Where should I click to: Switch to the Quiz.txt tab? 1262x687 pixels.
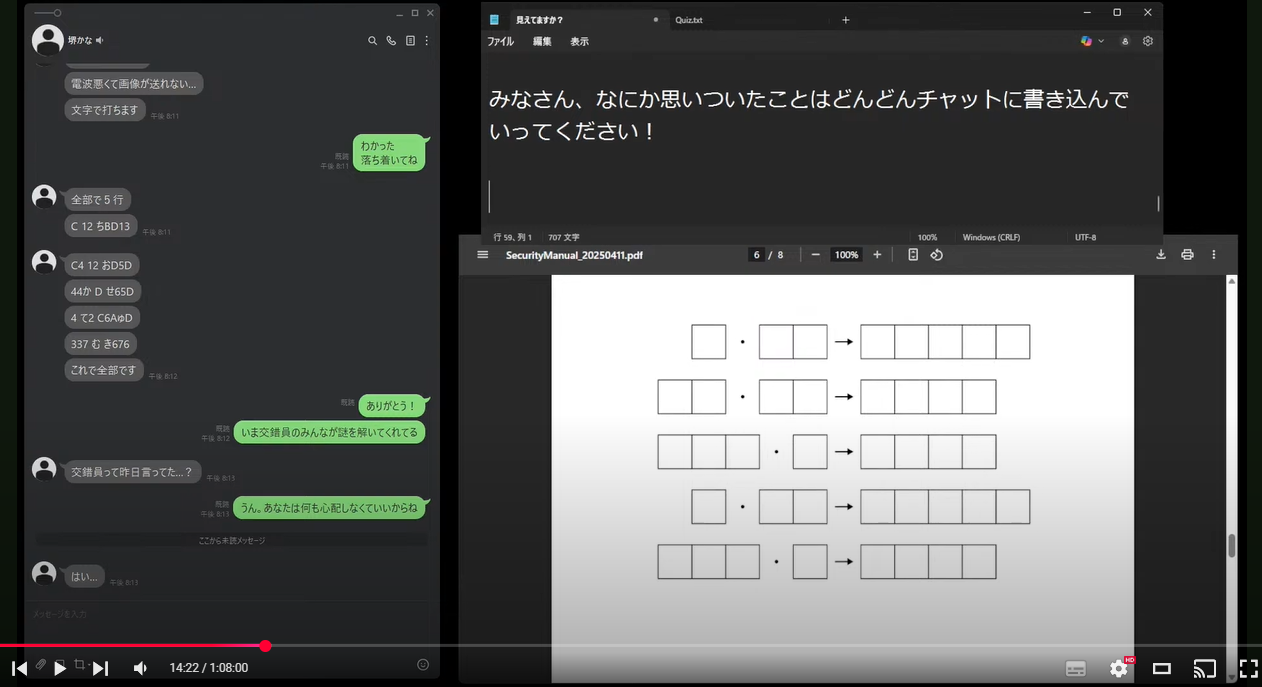[689, 20]
